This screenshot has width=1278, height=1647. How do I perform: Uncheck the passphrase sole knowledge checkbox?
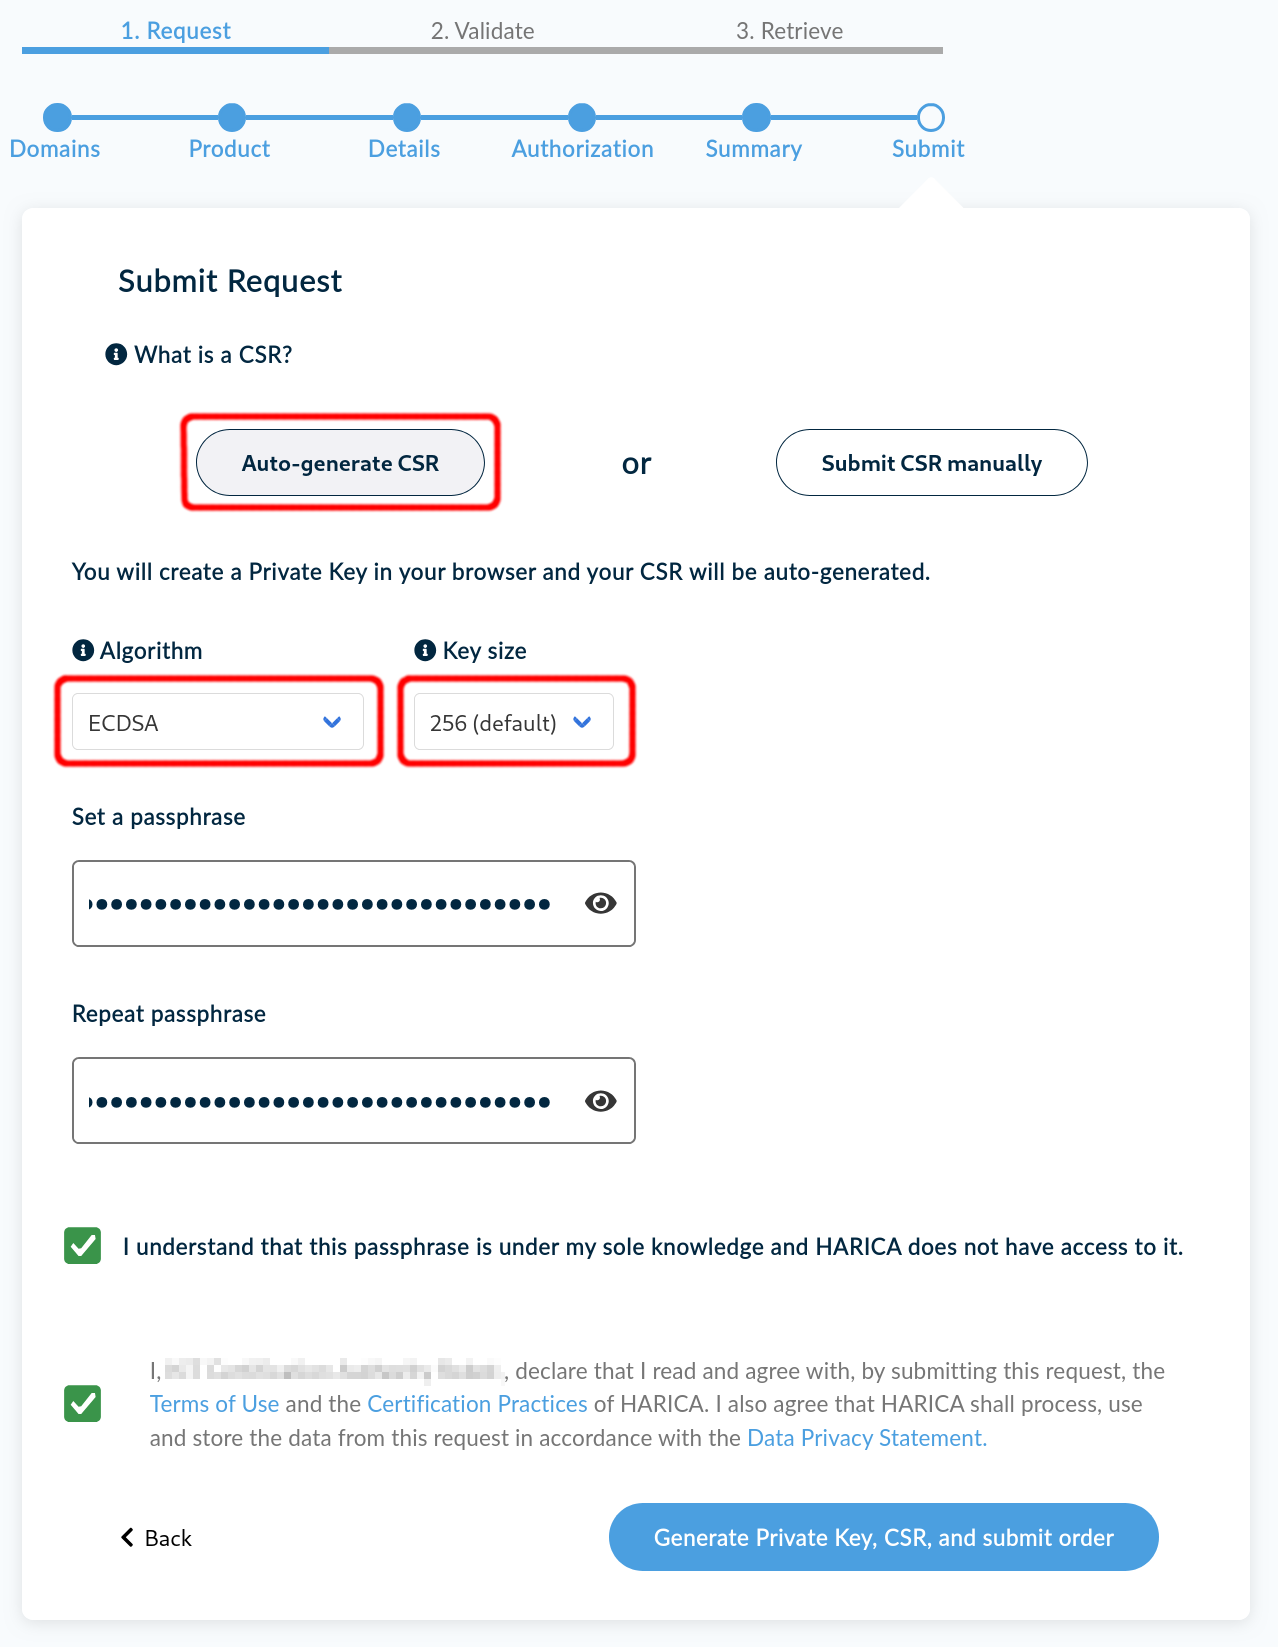coord(83,1246)
